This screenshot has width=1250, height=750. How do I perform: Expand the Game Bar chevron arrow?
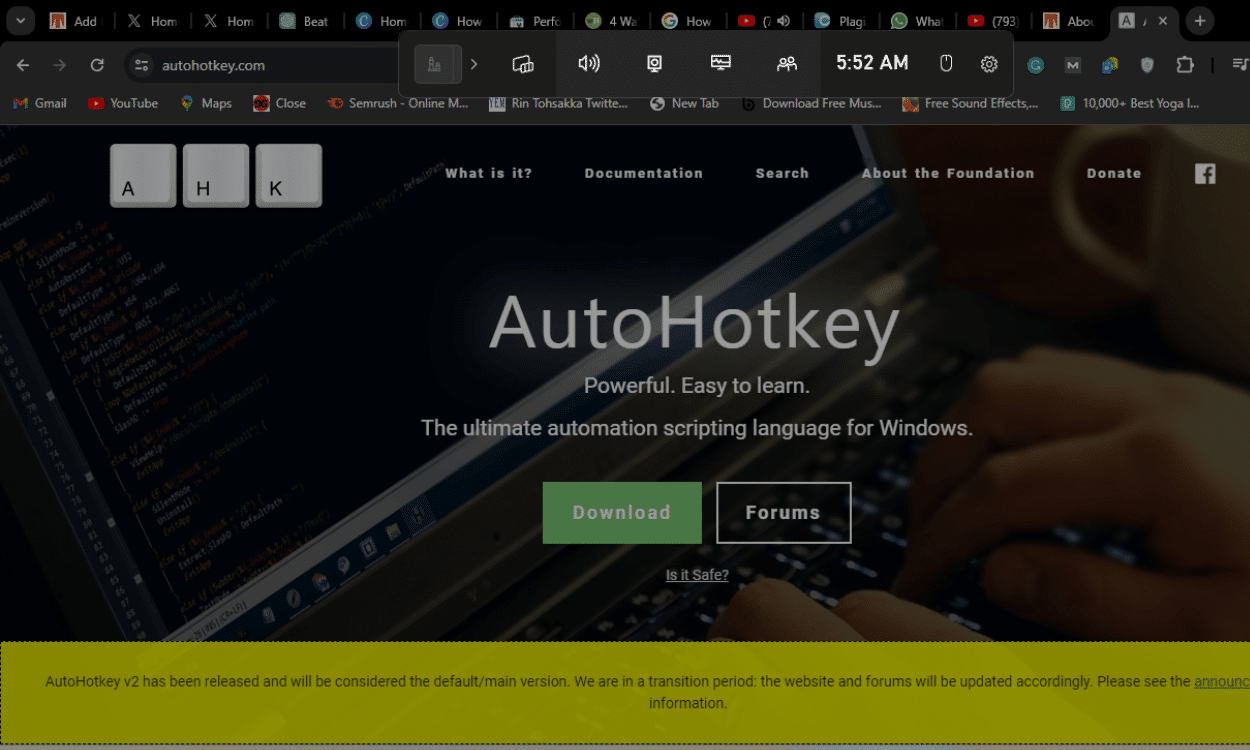474,64
